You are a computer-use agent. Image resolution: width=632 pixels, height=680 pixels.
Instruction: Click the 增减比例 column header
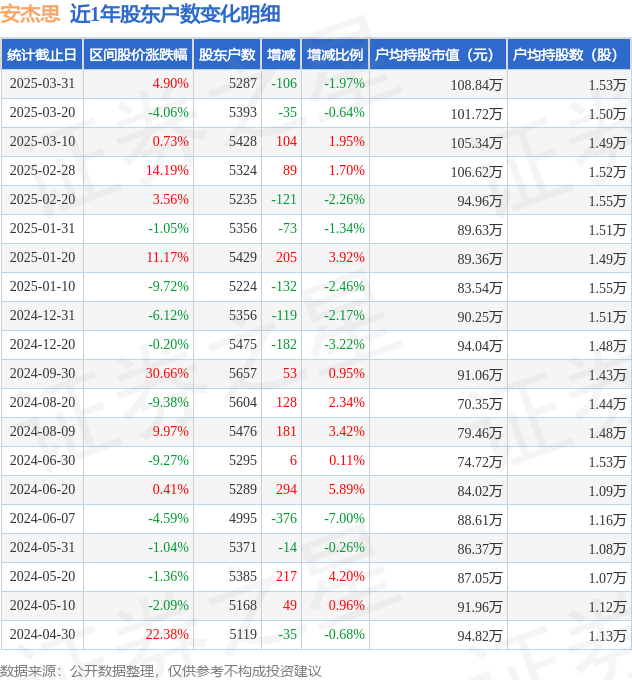click(x=335, y=55)
